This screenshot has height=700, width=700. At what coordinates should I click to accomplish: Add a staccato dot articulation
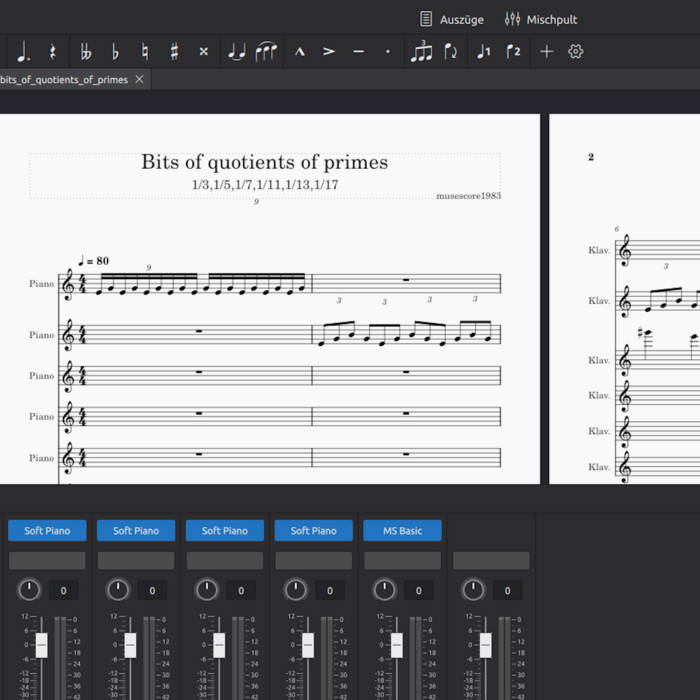388,52
